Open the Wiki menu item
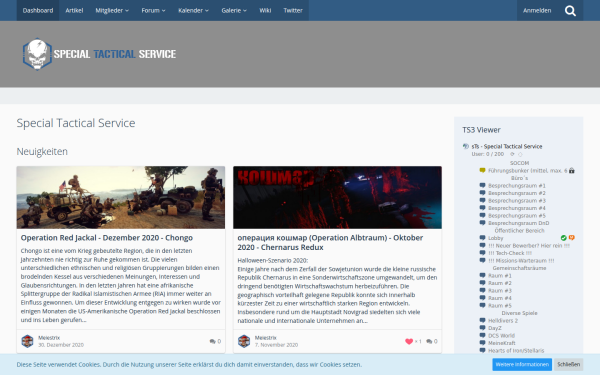 265,10
